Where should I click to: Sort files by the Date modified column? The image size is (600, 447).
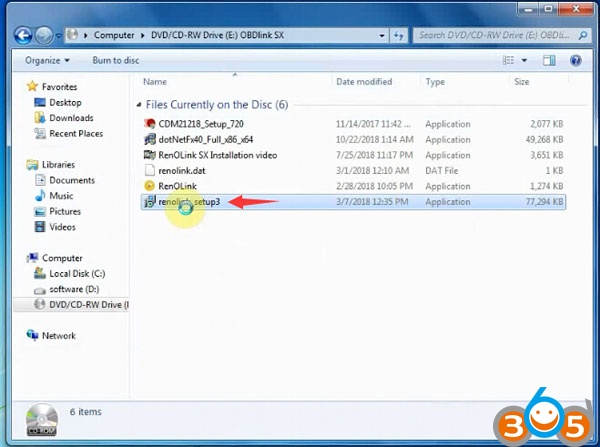364,82
